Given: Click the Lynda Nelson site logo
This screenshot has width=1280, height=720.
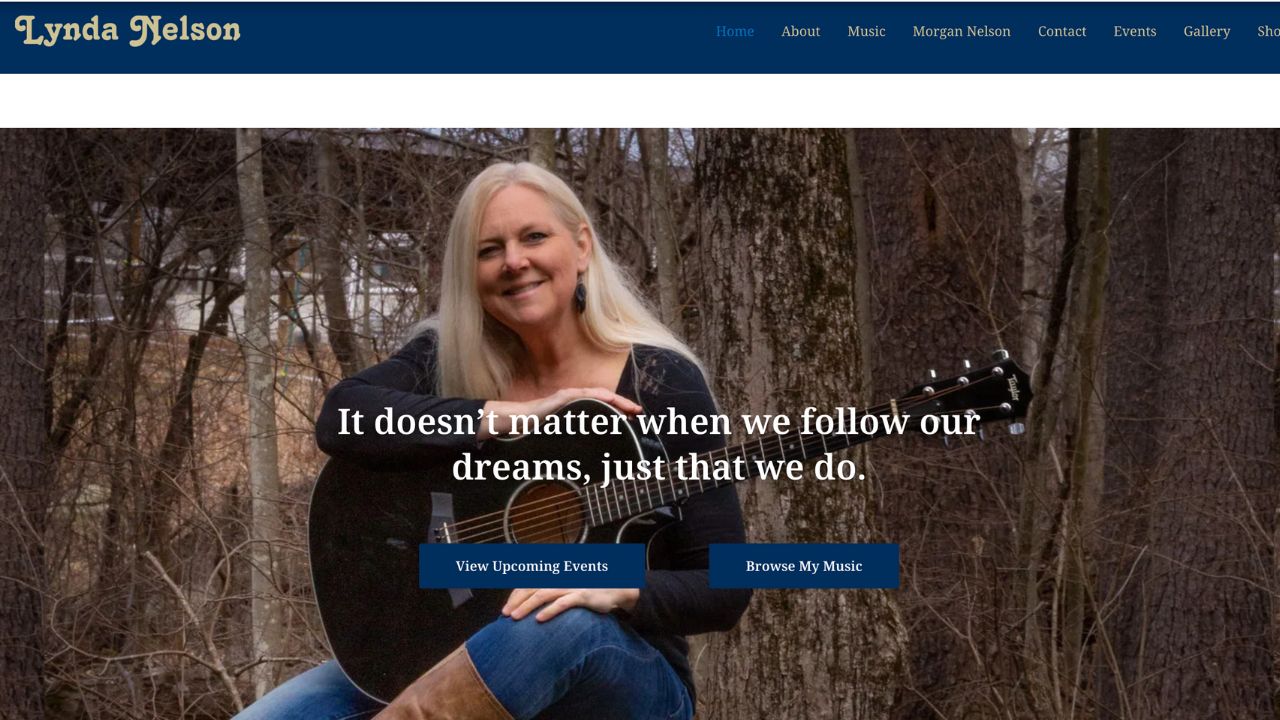Looking at the screenshot, I should pyautogui.click(x=128, y=31).
